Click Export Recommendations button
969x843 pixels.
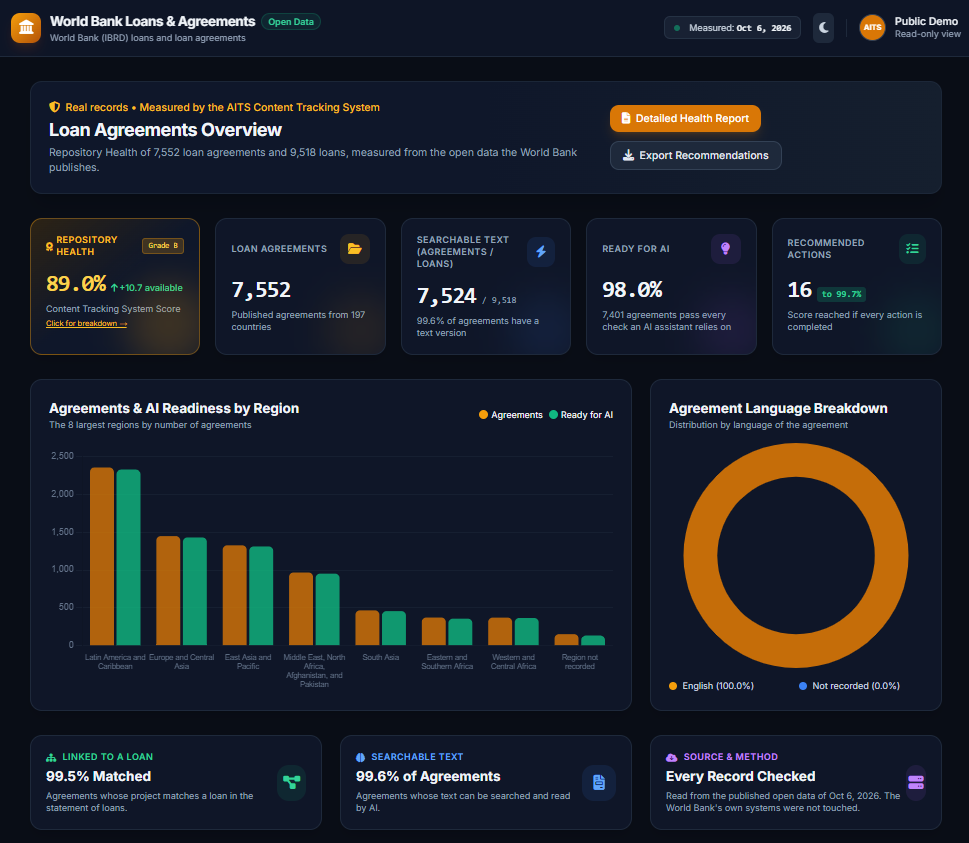(696, 156)
